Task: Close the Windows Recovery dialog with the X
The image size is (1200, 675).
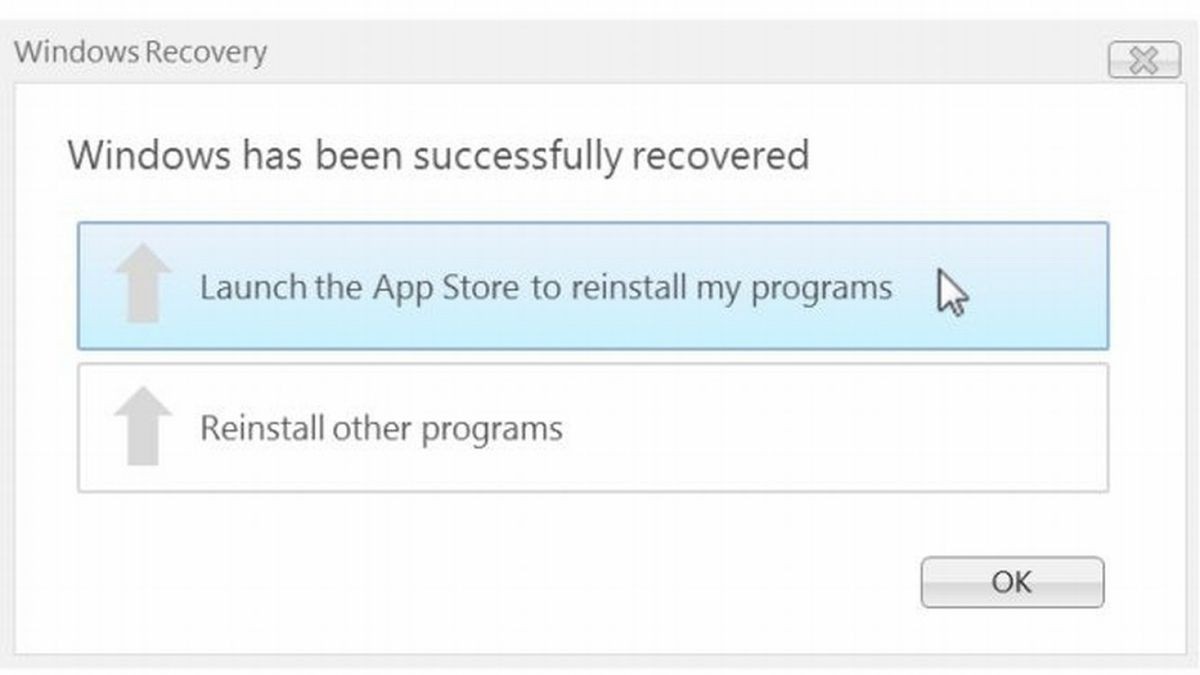Action: (x=1143, y=62)
